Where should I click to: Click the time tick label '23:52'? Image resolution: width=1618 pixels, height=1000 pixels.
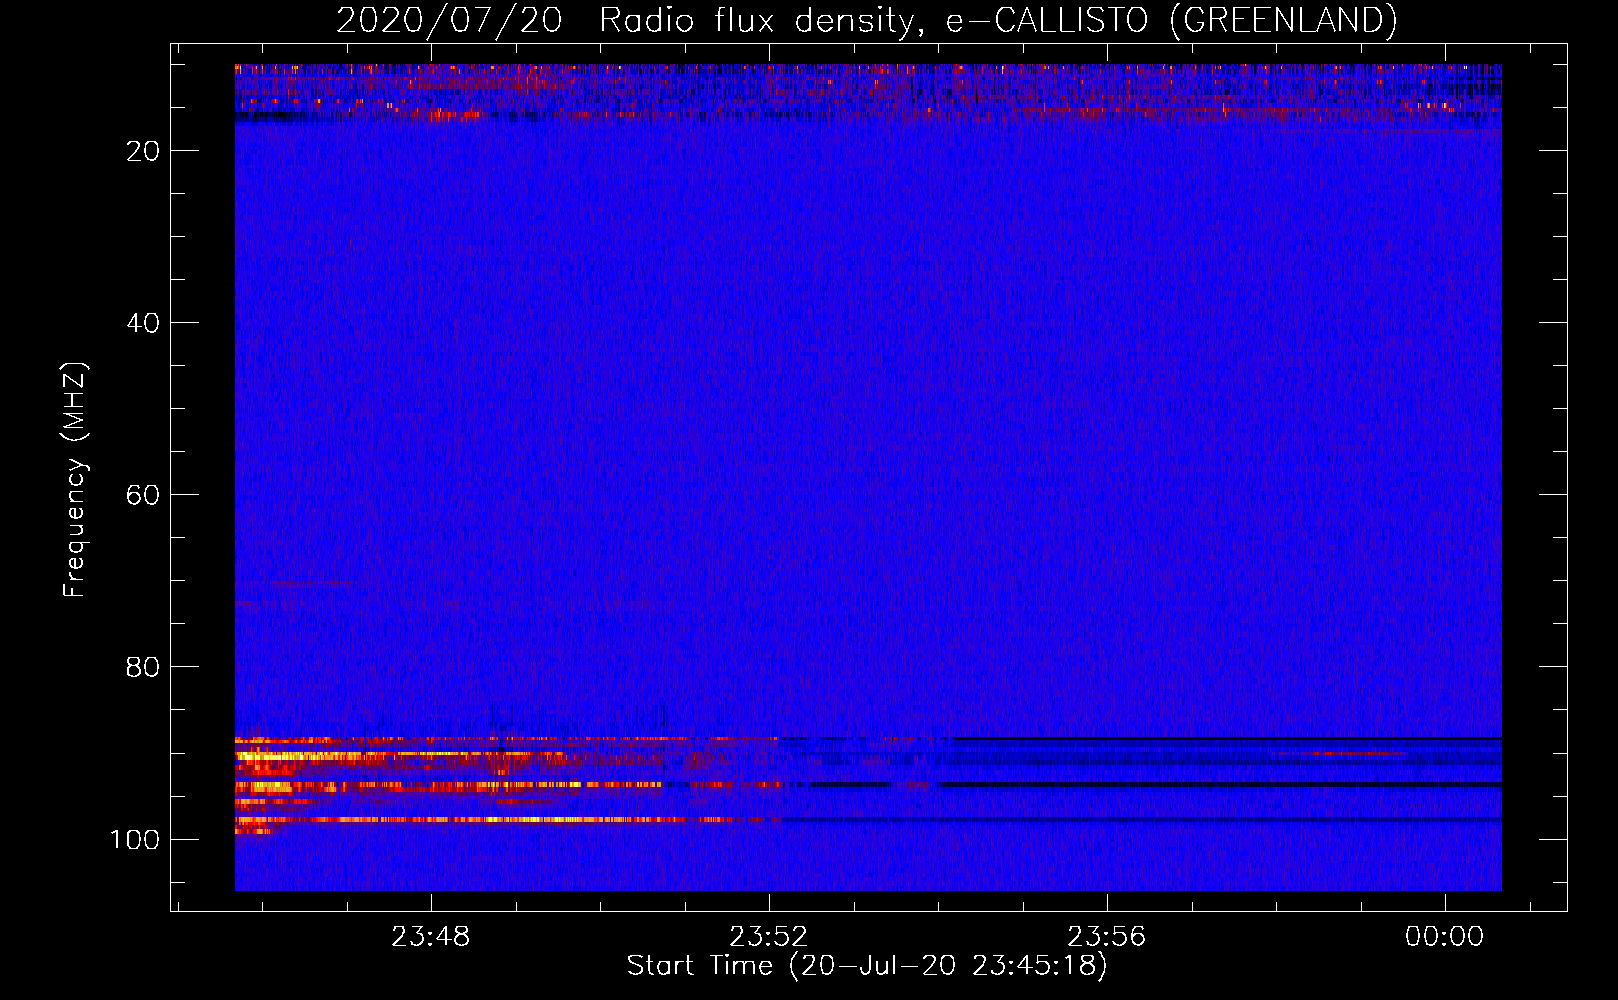(x=769, y=937)
